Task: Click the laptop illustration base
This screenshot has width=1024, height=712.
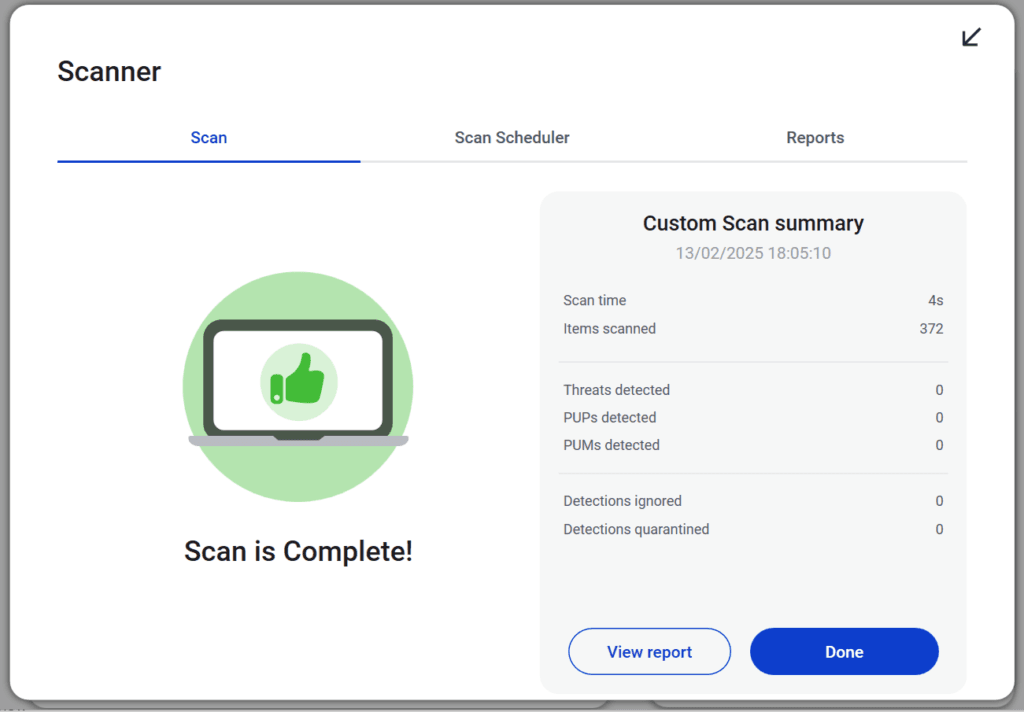Action: (298, 440)
